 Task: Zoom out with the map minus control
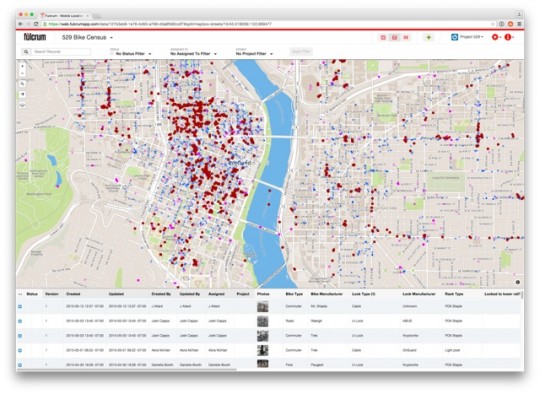click(23, 73)
